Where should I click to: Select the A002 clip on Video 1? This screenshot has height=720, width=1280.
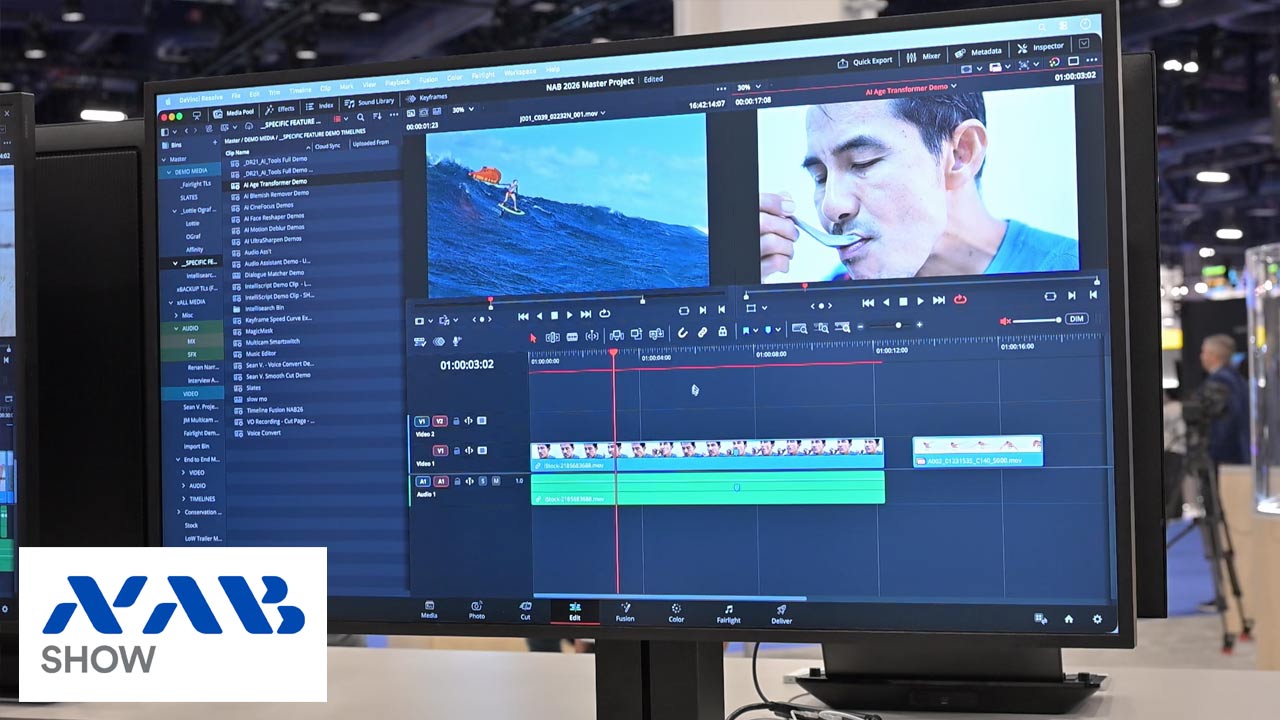click(978, 451)
